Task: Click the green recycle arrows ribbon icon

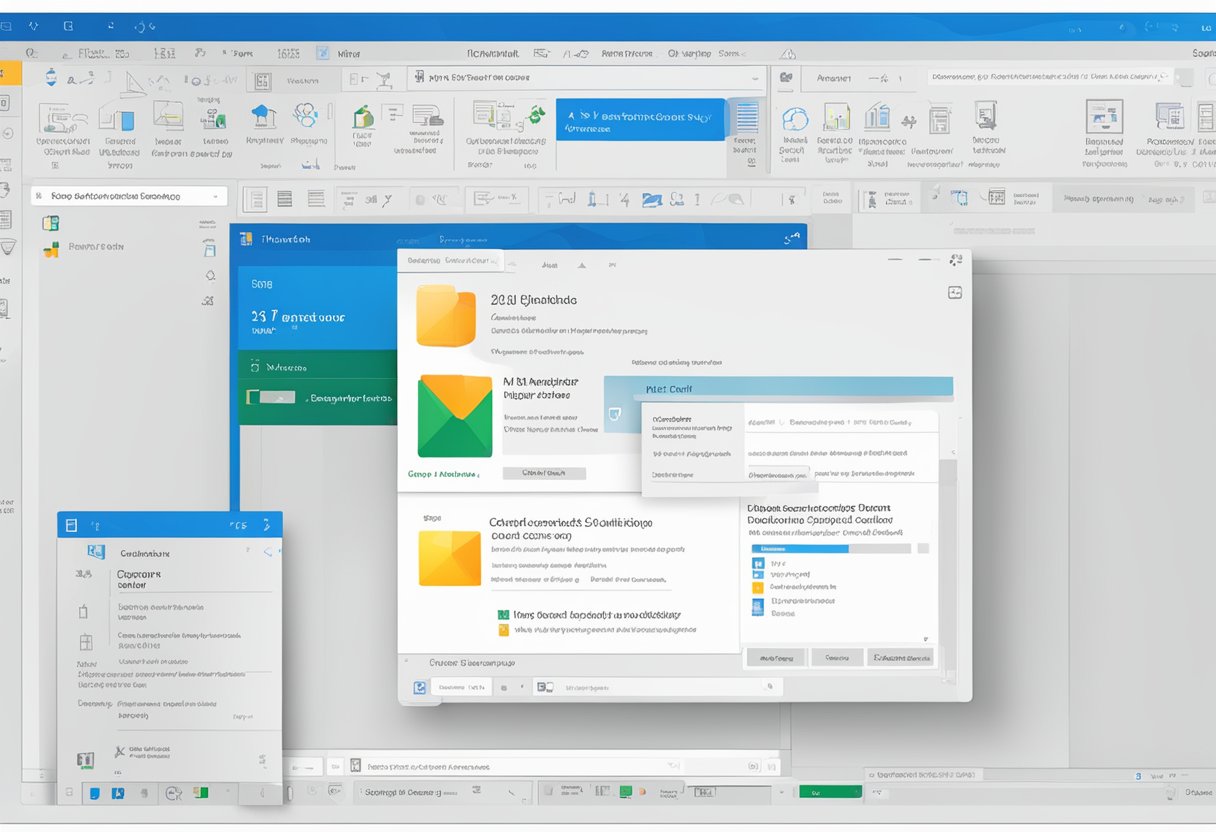Action: 534,116
